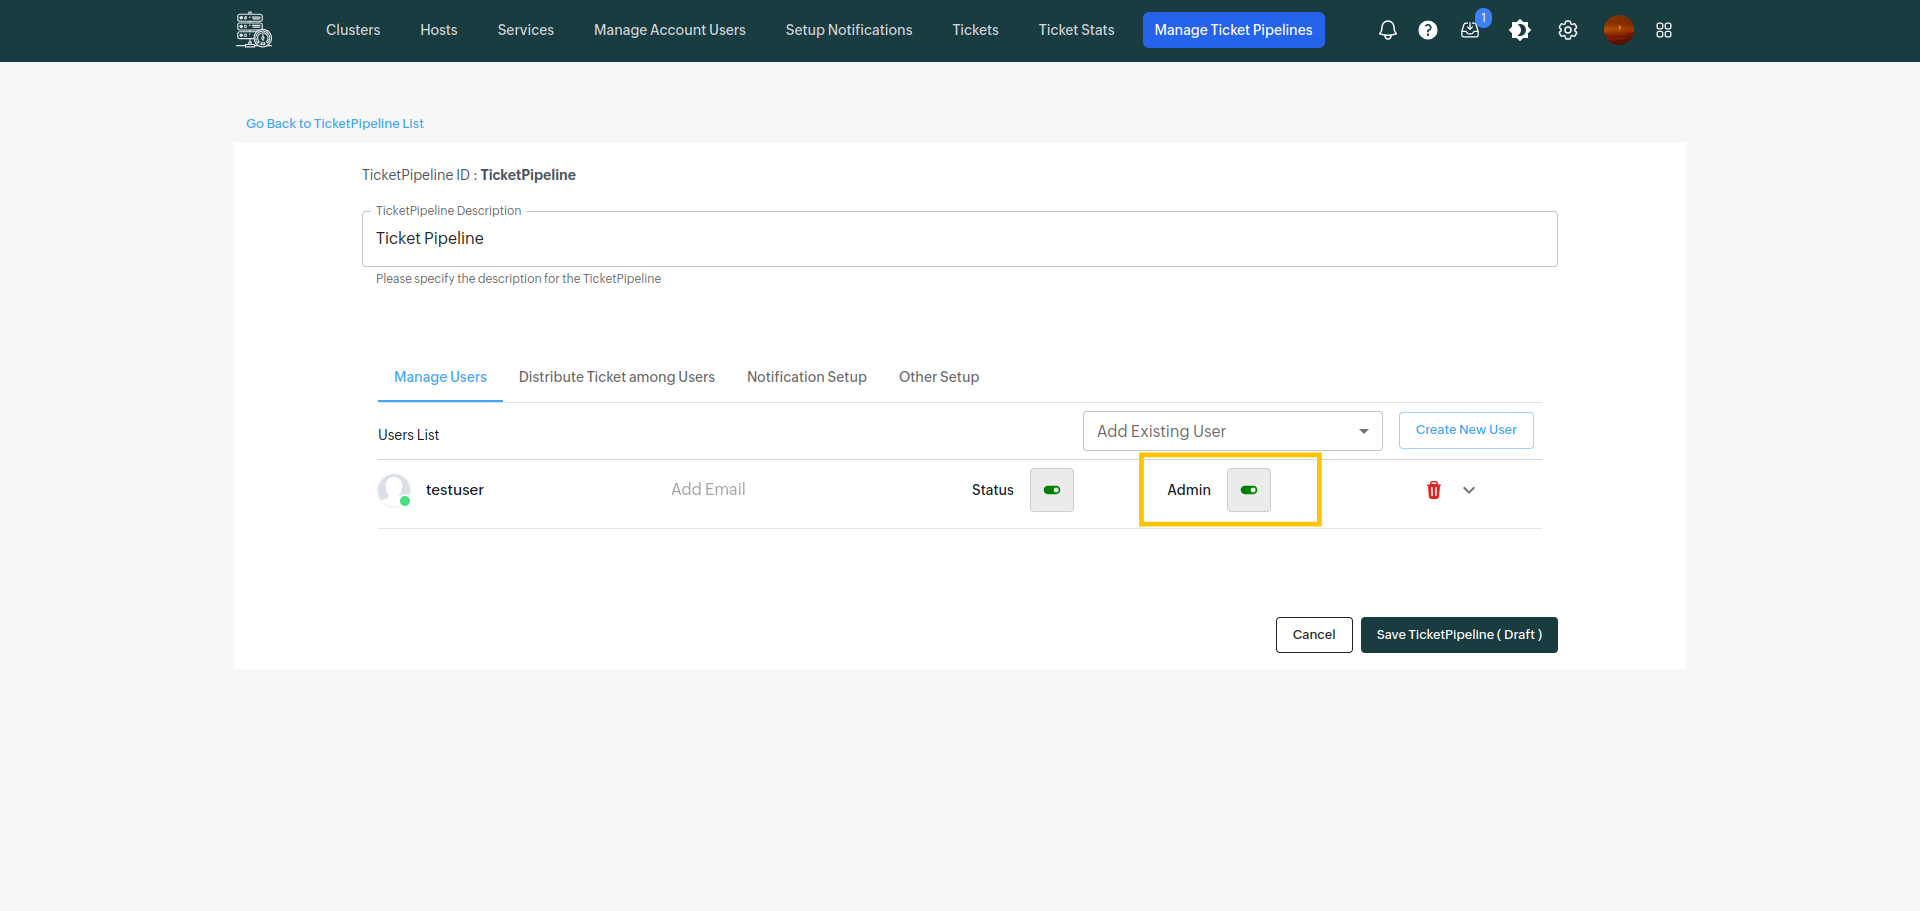Click testuser's avatar icon
The width and height of the screenshot is (1920, 911).
(x=394, y=490)
